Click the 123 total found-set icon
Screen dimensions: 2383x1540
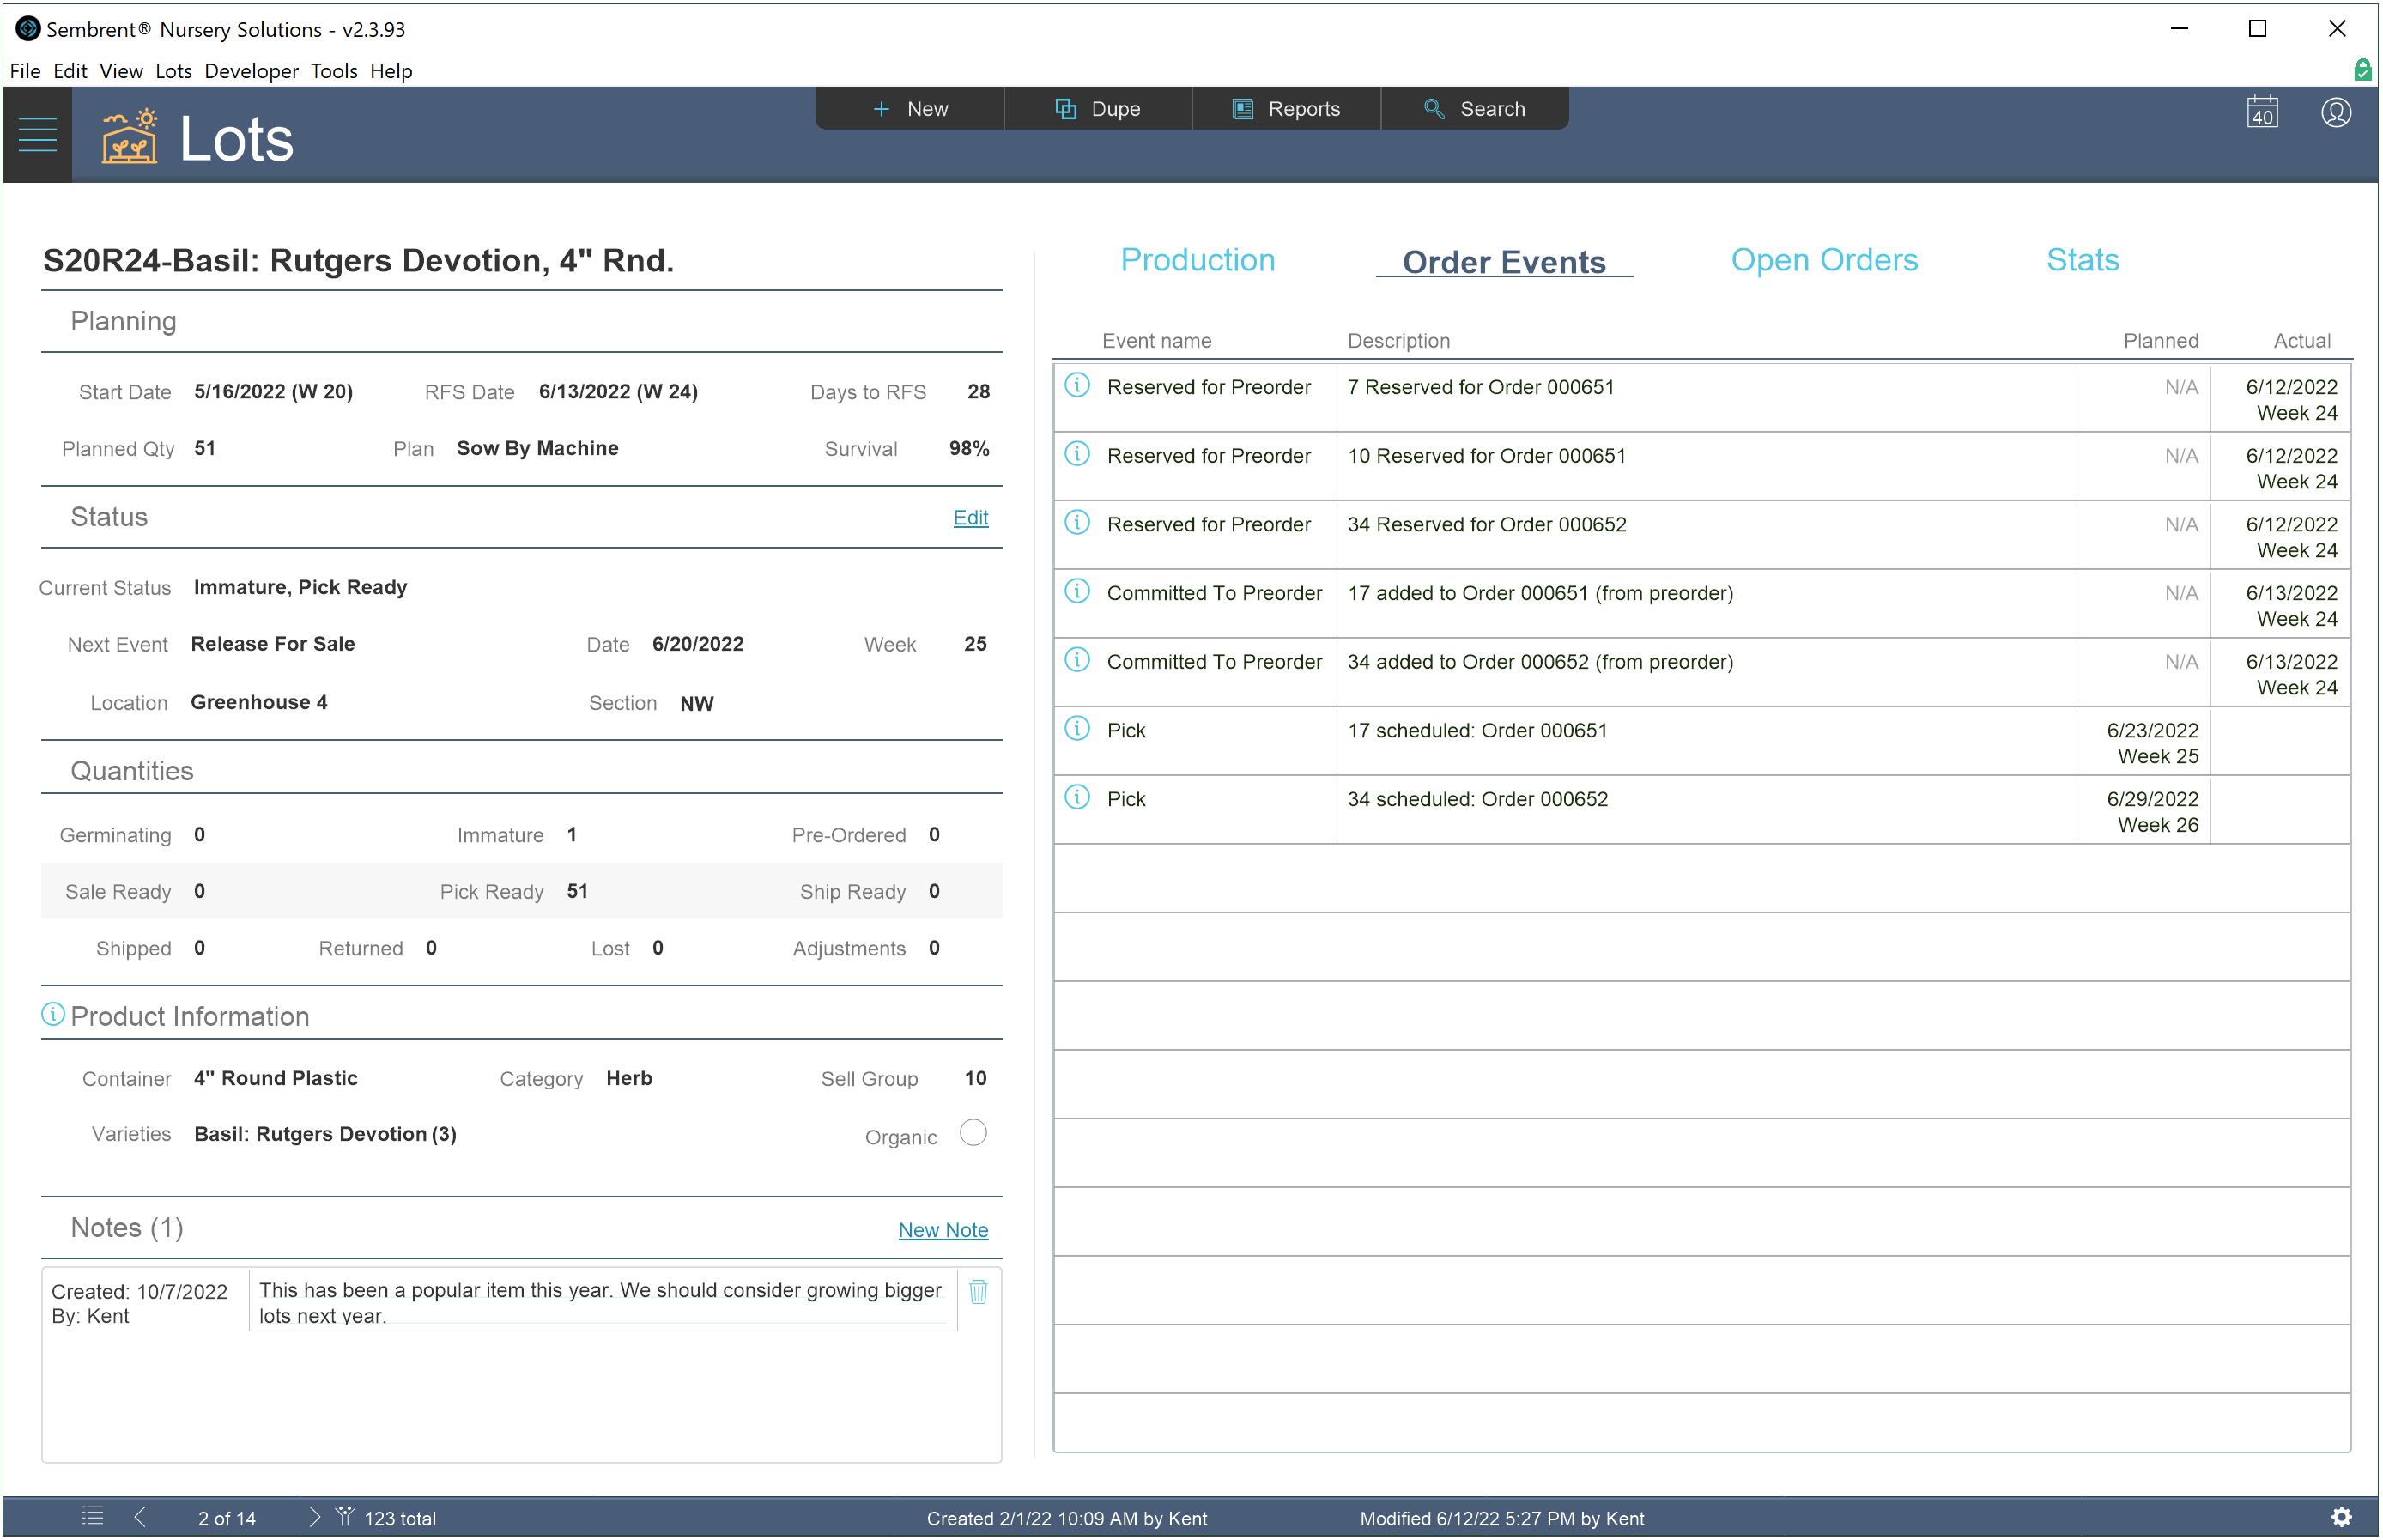345,1517
